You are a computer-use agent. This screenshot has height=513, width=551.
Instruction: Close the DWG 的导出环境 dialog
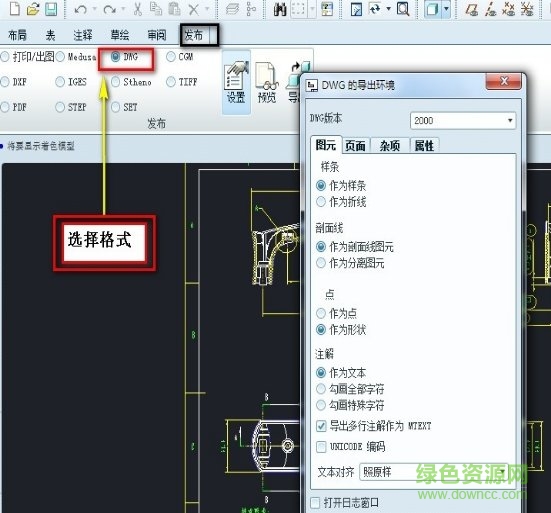click(504, 82)
